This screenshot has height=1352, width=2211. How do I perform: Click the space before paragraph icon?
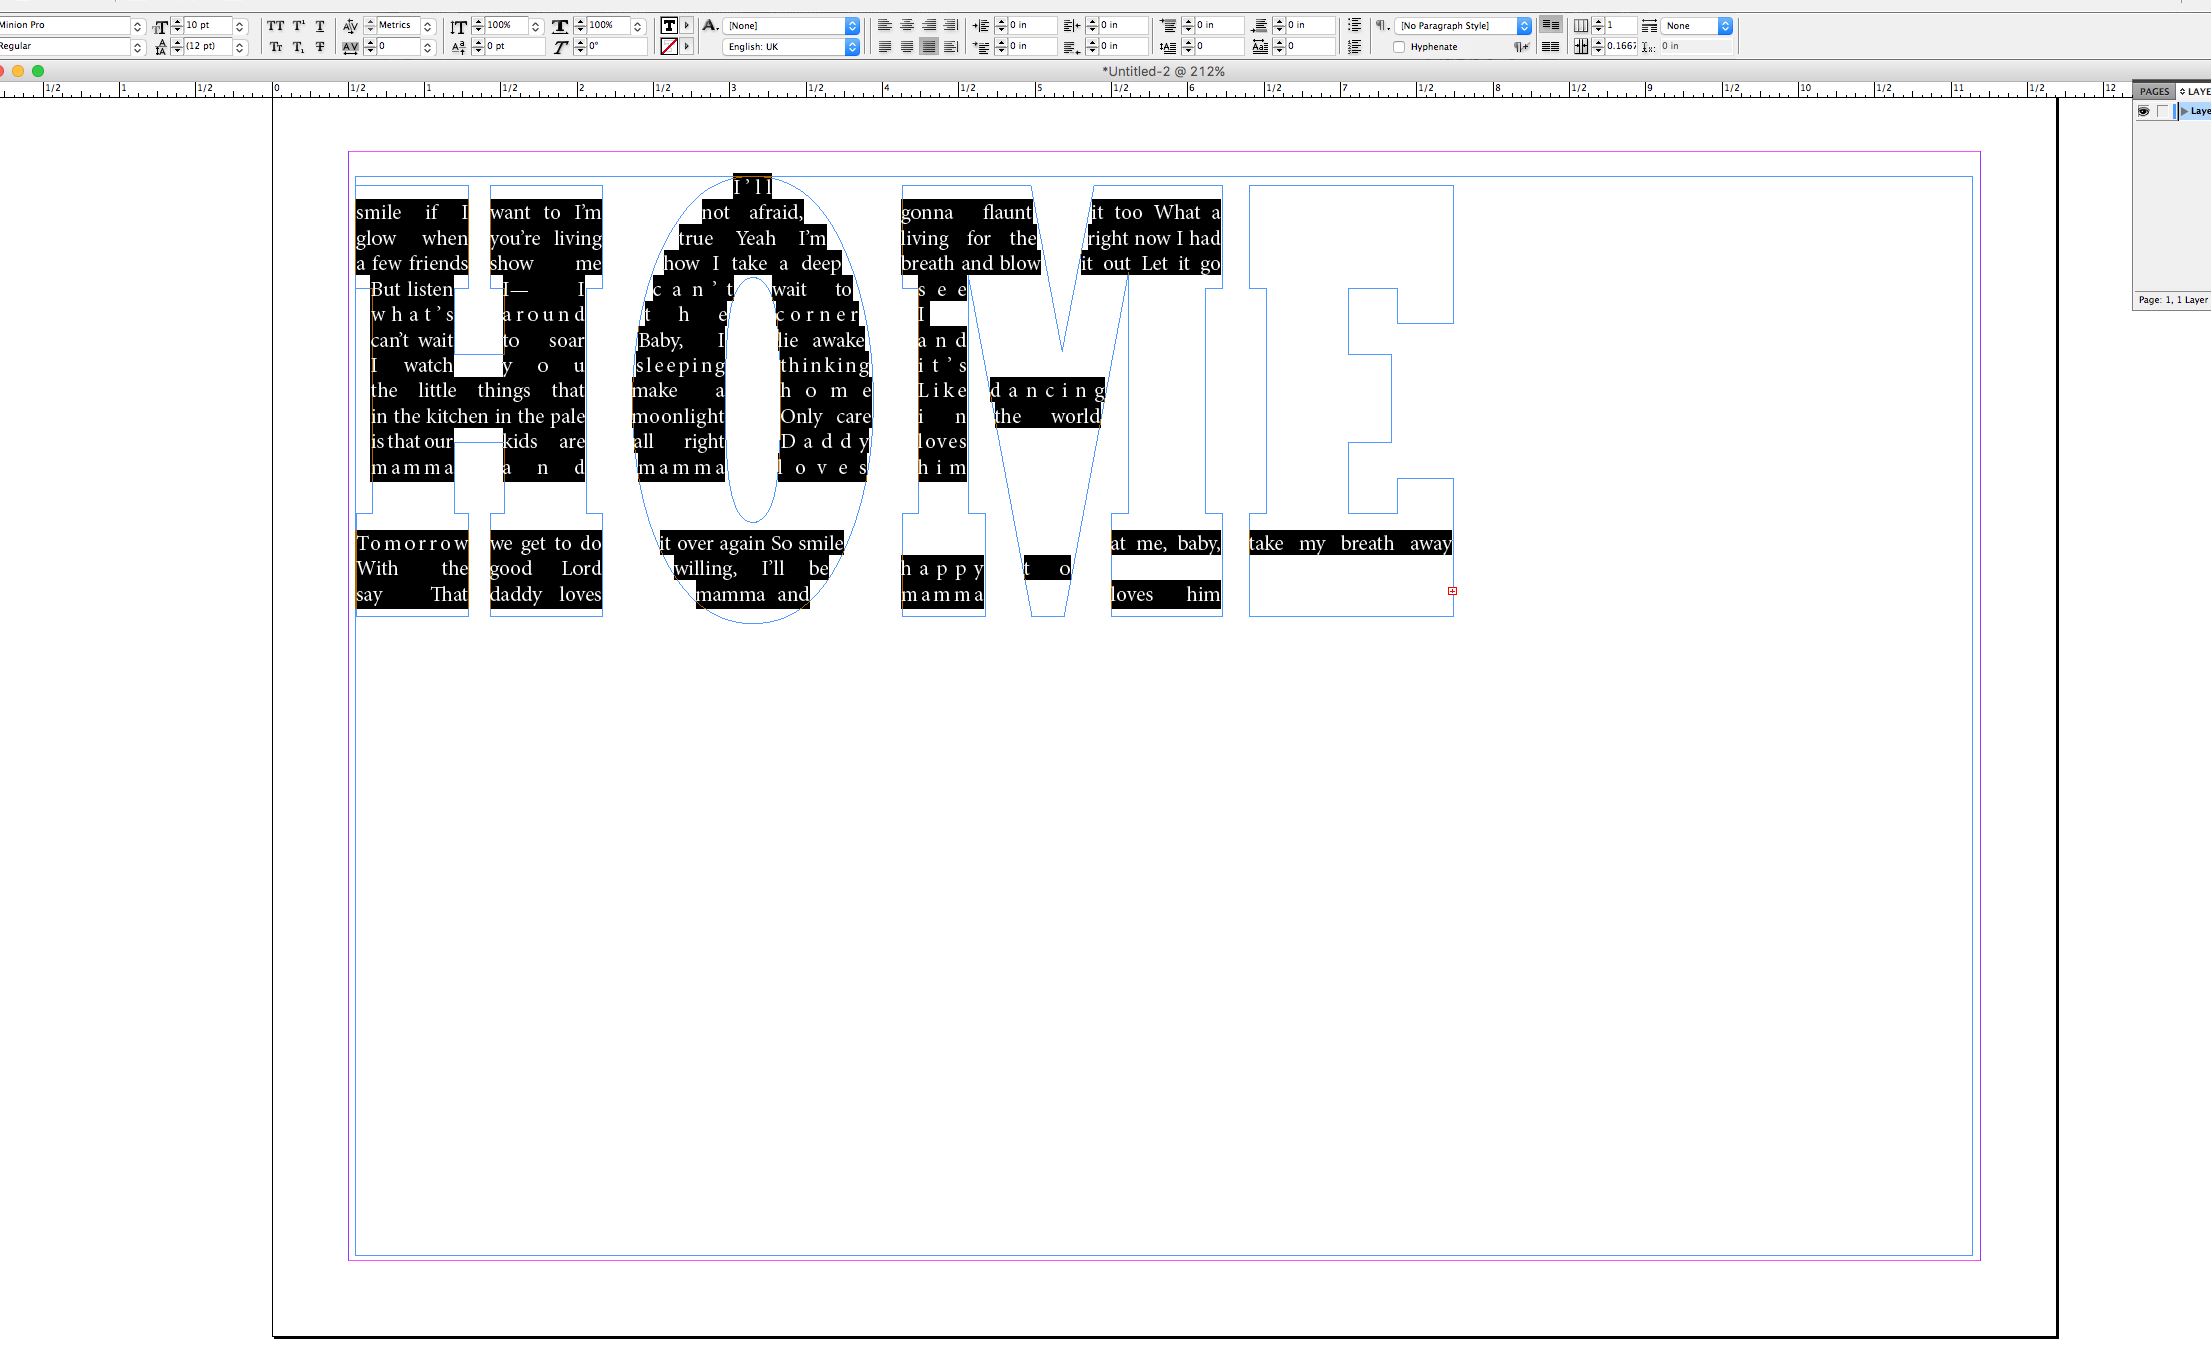[x=1168, y=26]
